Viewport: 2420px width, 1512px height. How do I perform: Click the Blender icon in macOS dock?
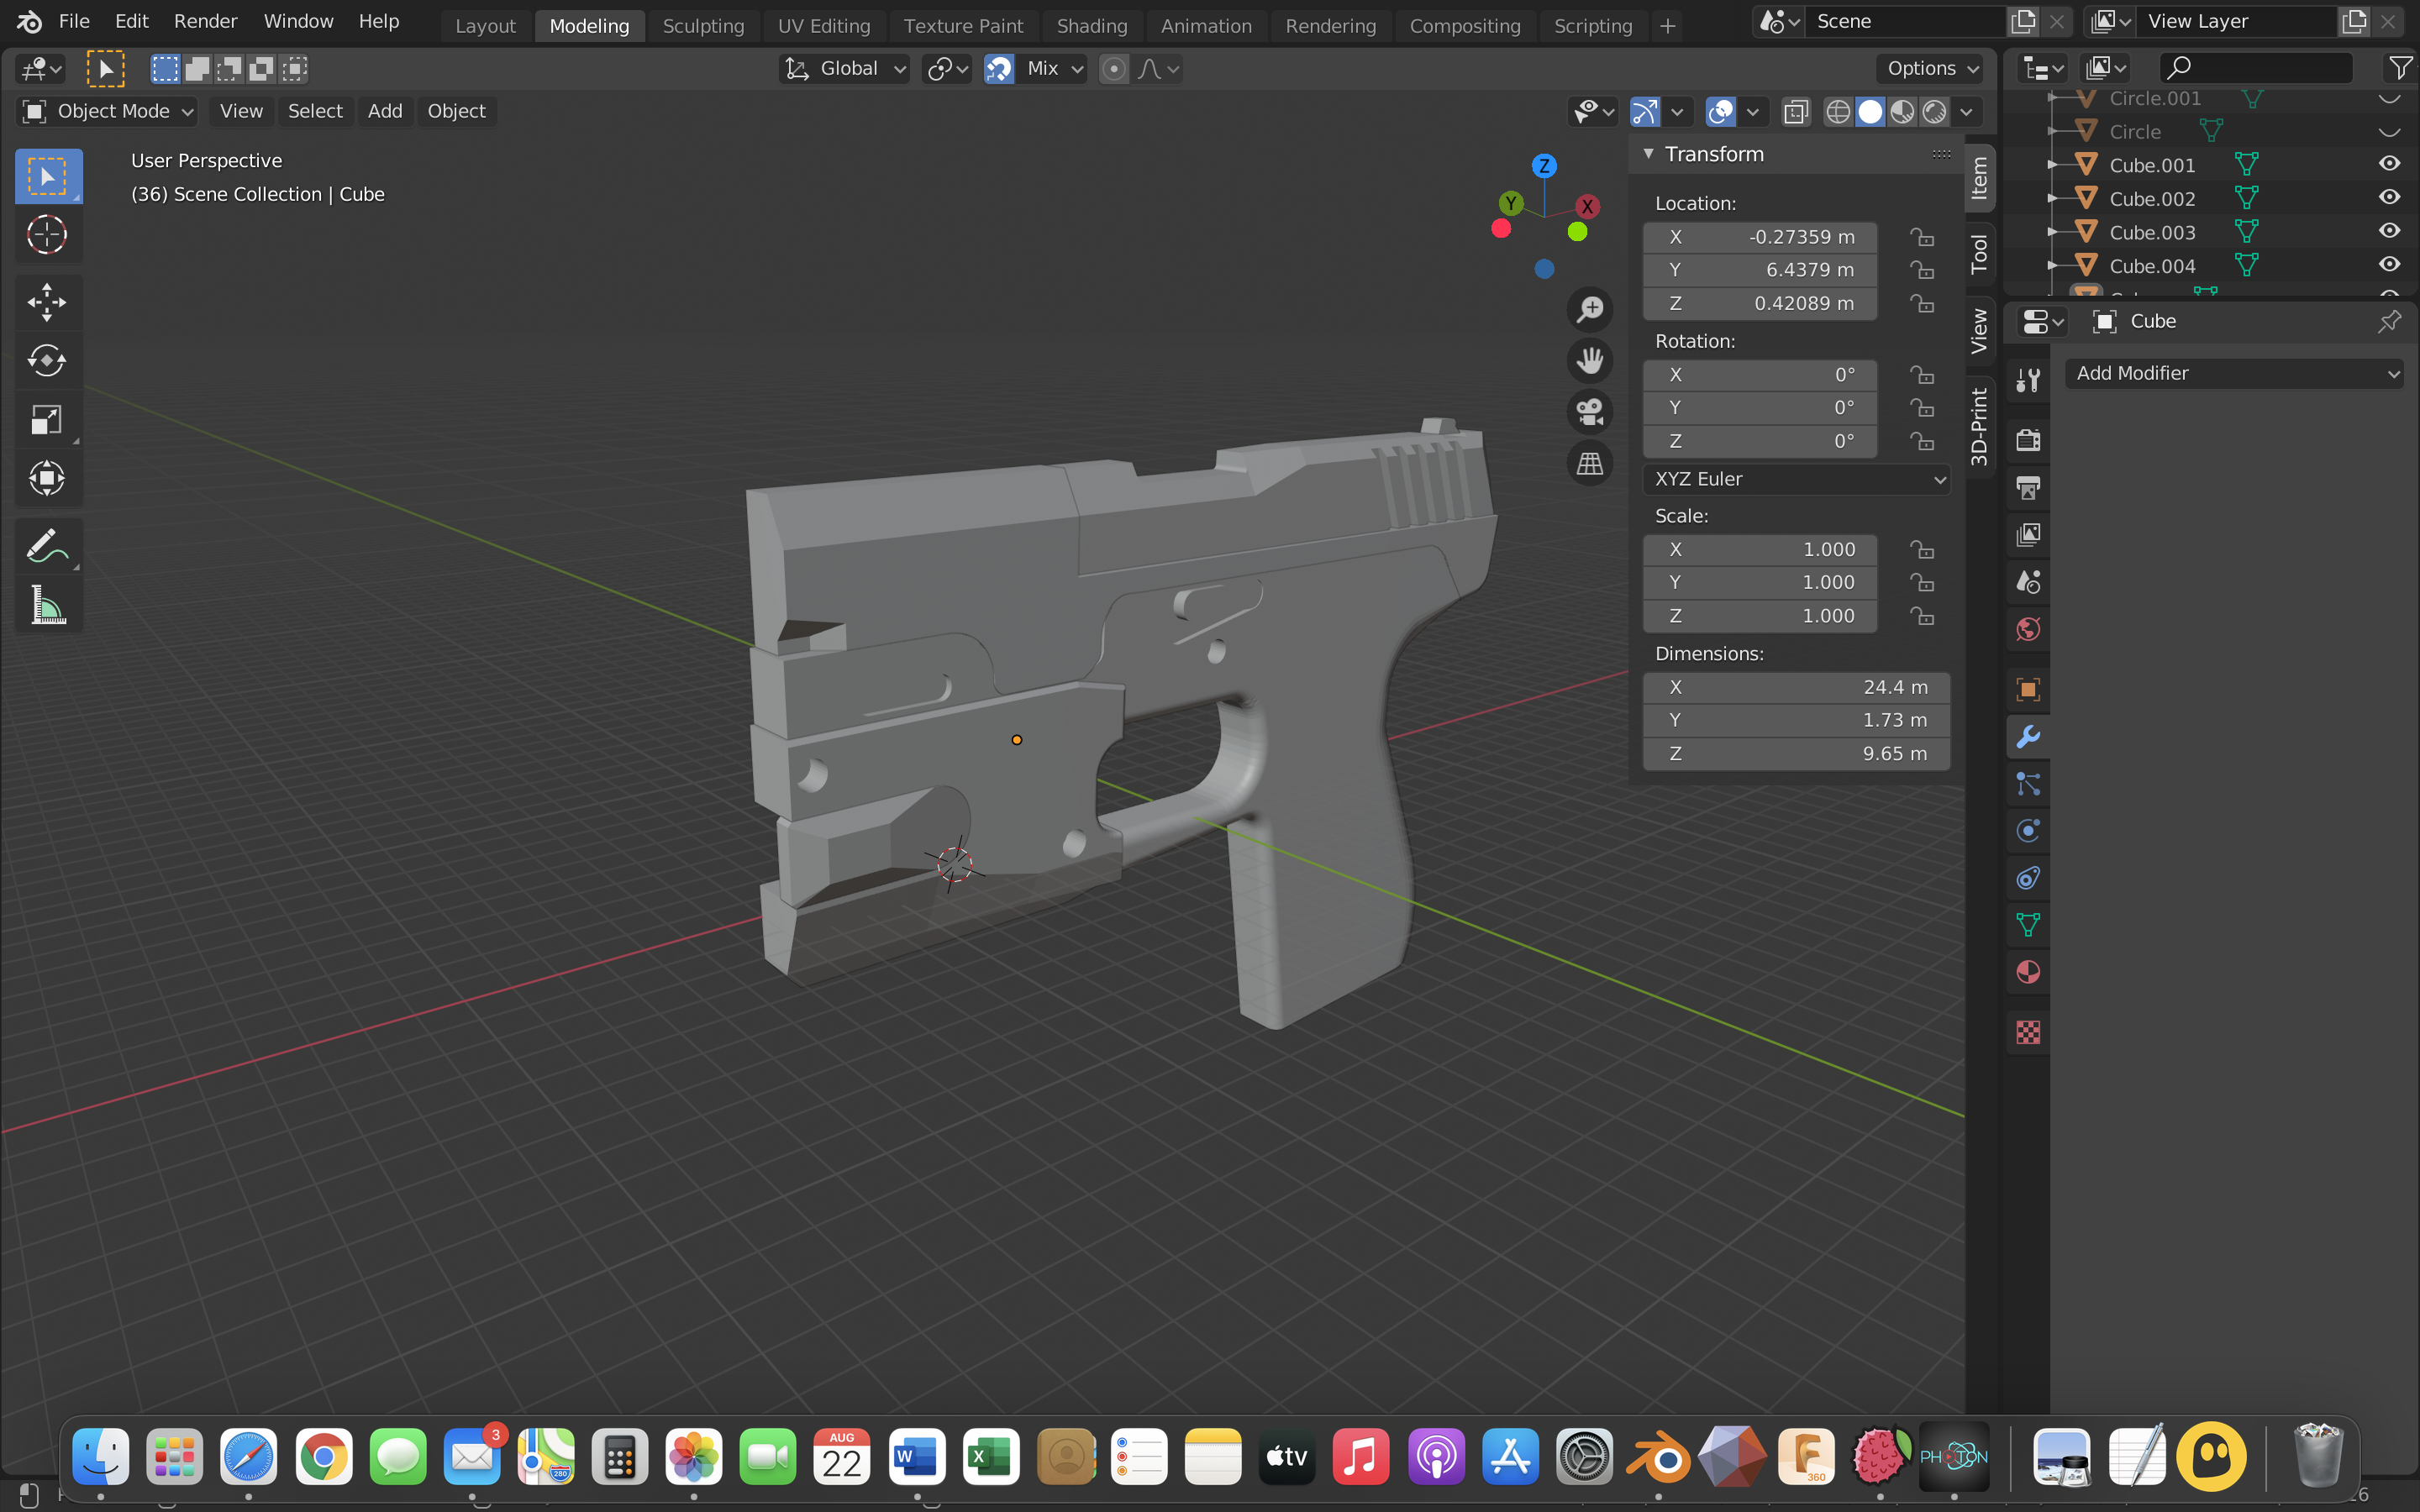pyautogui.click(x=1657, y=1460)
